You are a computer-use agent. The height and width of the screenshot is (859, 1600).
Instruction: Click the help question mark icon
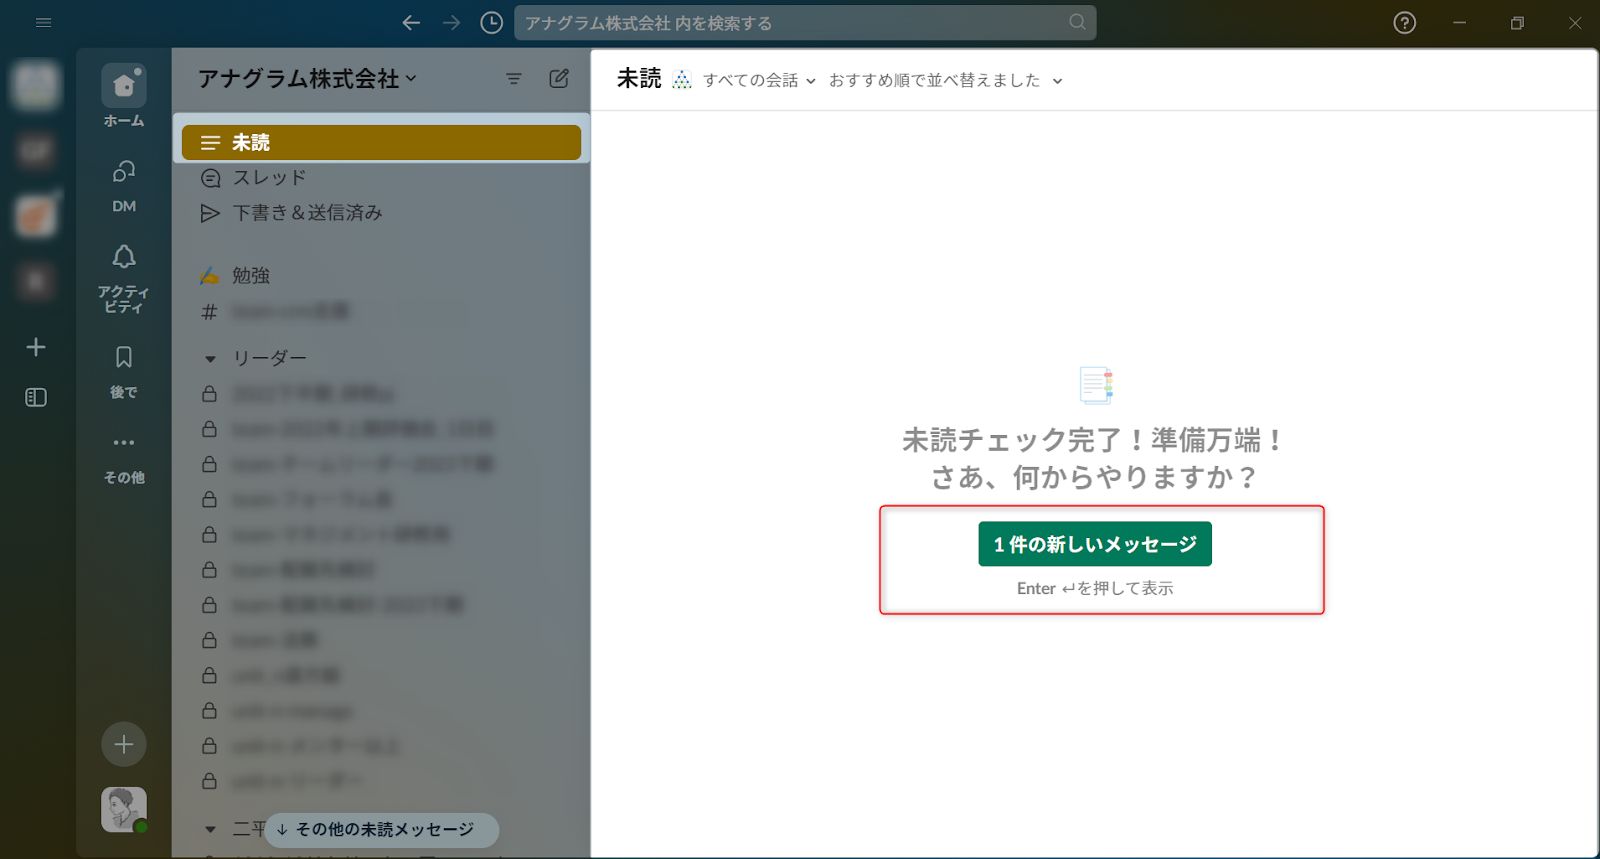1404,23
